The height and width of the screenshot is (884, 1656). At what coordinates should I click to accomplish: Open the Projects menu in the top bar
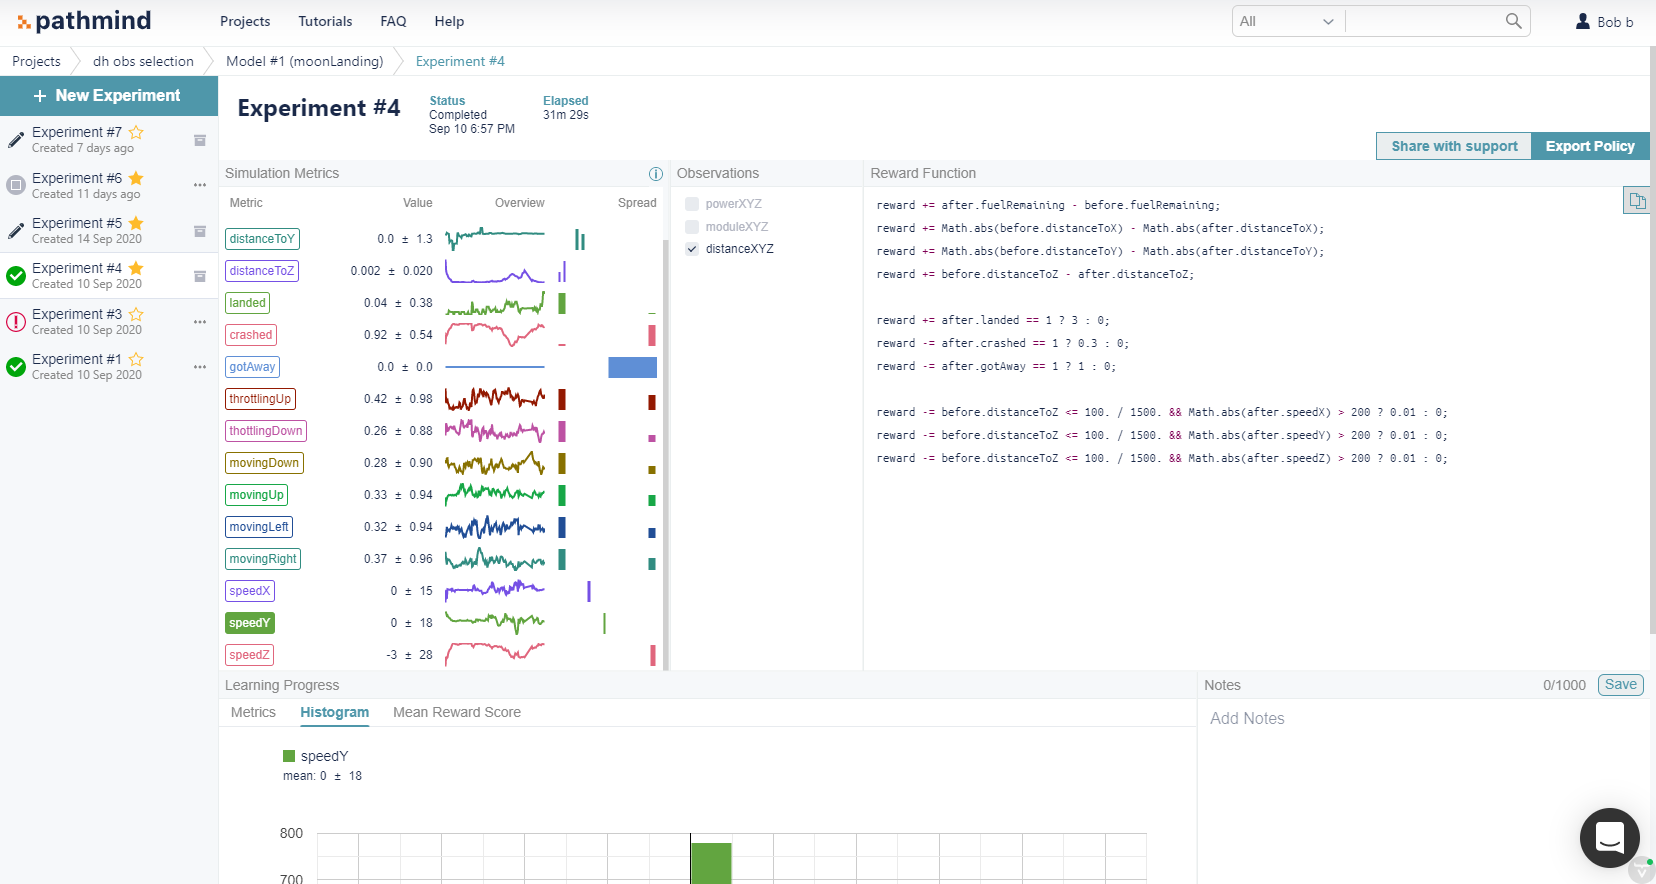pyautogui.click(x=245, y=21)
